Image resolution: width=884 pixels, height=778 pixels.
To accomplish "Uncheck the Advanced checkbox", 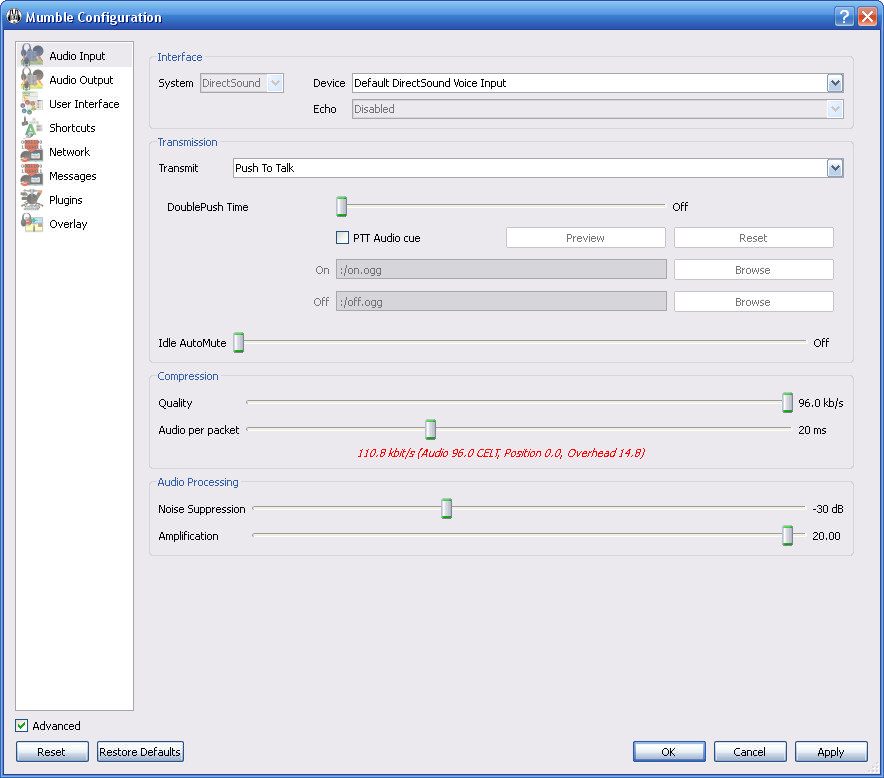I will [22, 726].
